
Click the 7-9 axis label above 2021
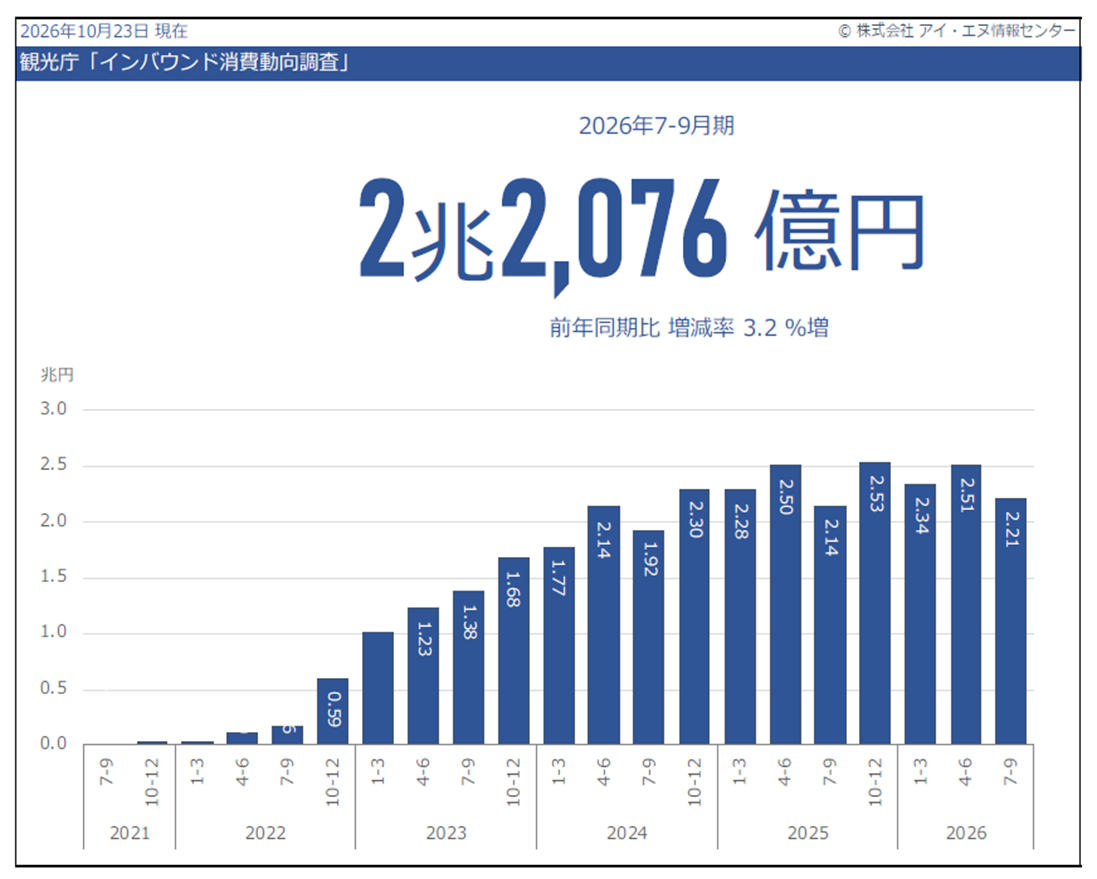(106, 771)
